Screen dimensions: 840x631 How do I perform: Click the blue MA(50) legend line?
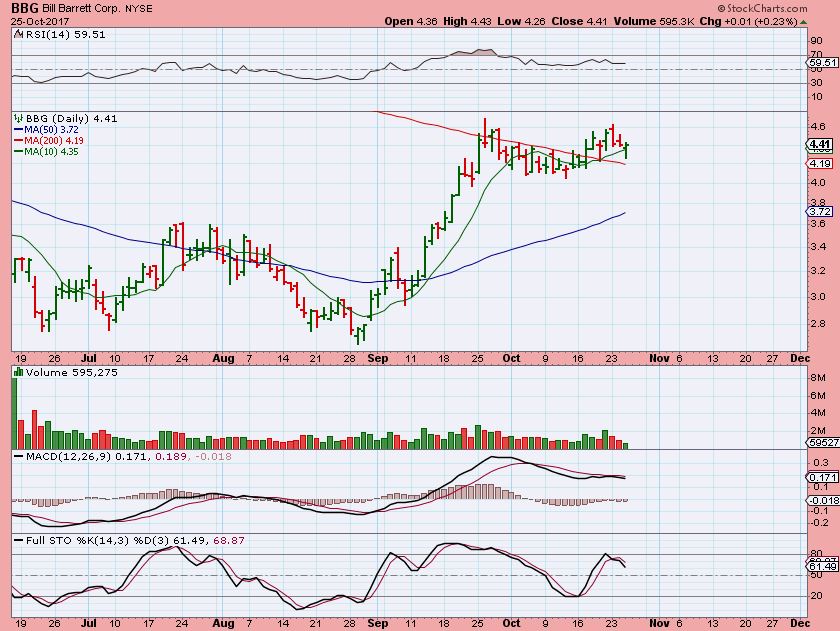pyautogui.click(x=18, y=130)
